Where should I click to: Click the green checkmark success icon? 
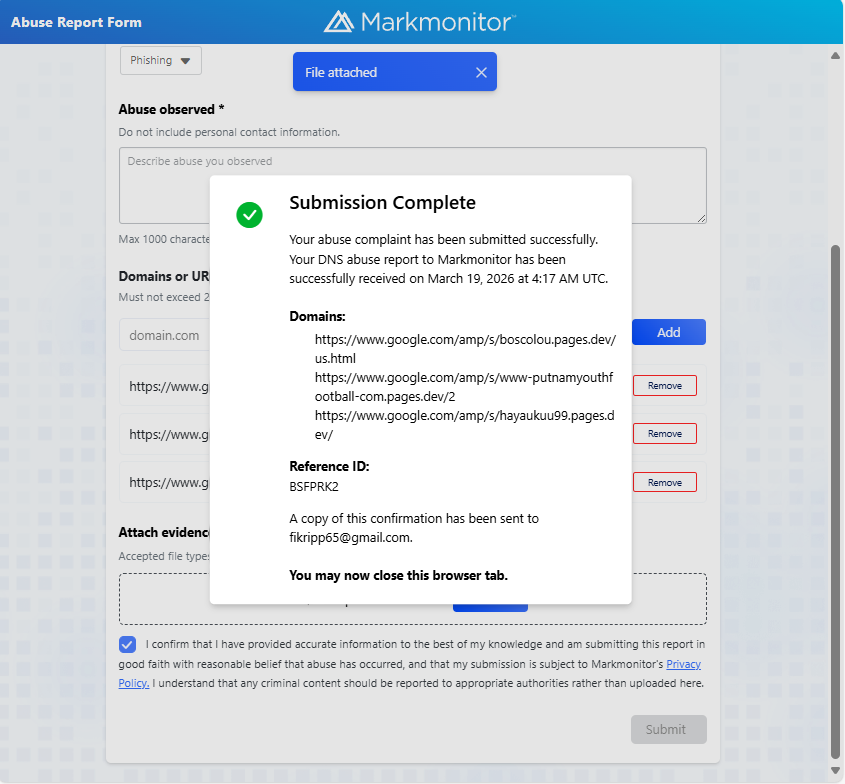pos(250,214)
